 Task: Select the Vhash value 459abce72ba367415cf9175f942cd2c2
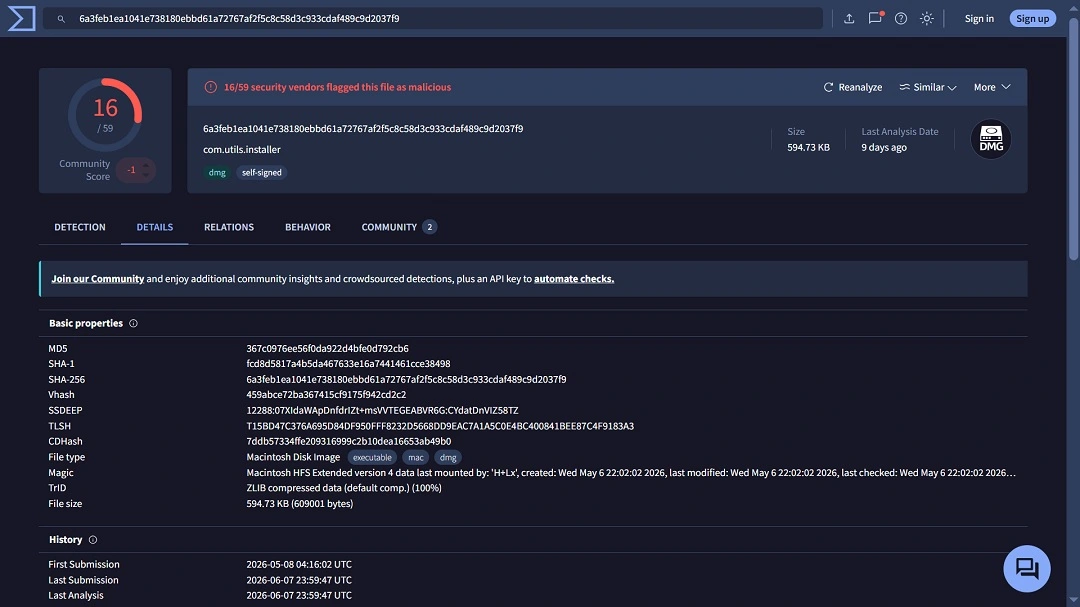pos(326,394)
